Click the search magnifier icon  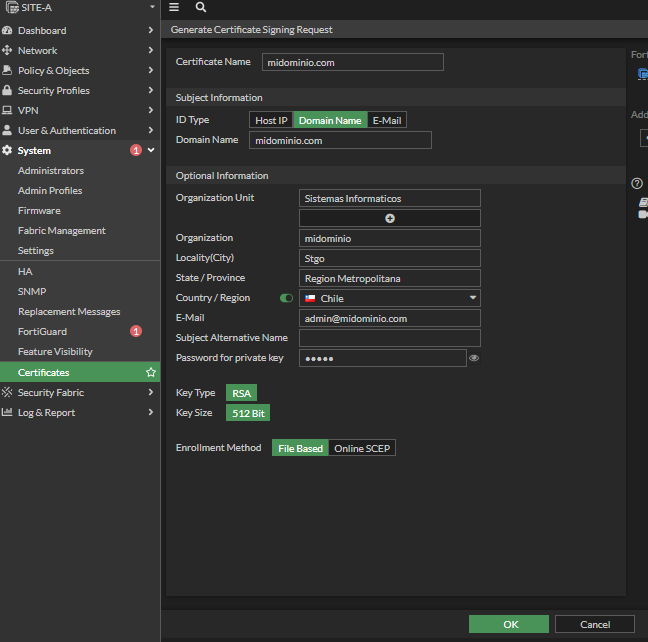coord(201,7)
